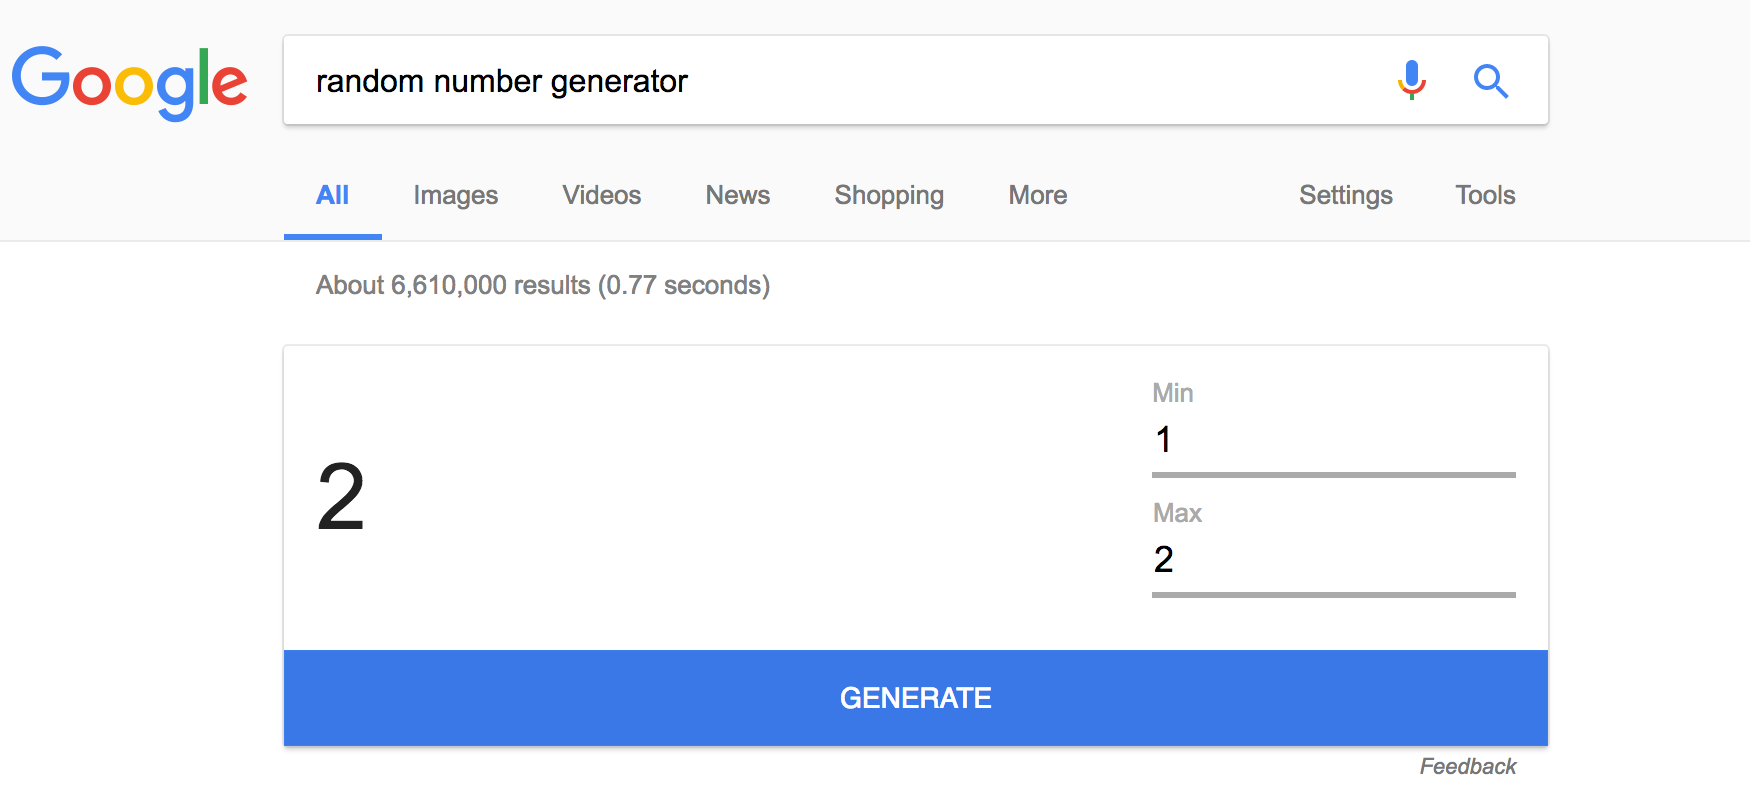Click the Min label above the field
The image size is (1750, 802).
point(1172,393)
